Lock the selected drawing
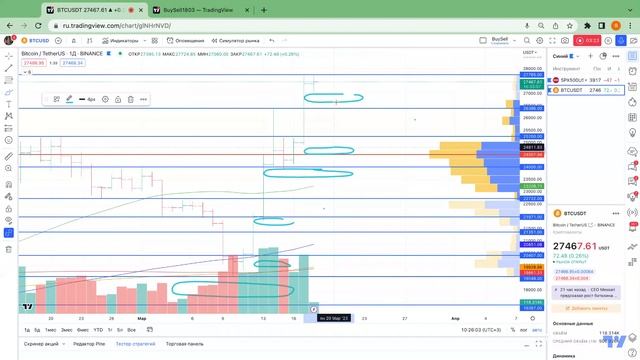Image resolution: width=640 pixels, height=360 pixels. (x=118, y=99)
